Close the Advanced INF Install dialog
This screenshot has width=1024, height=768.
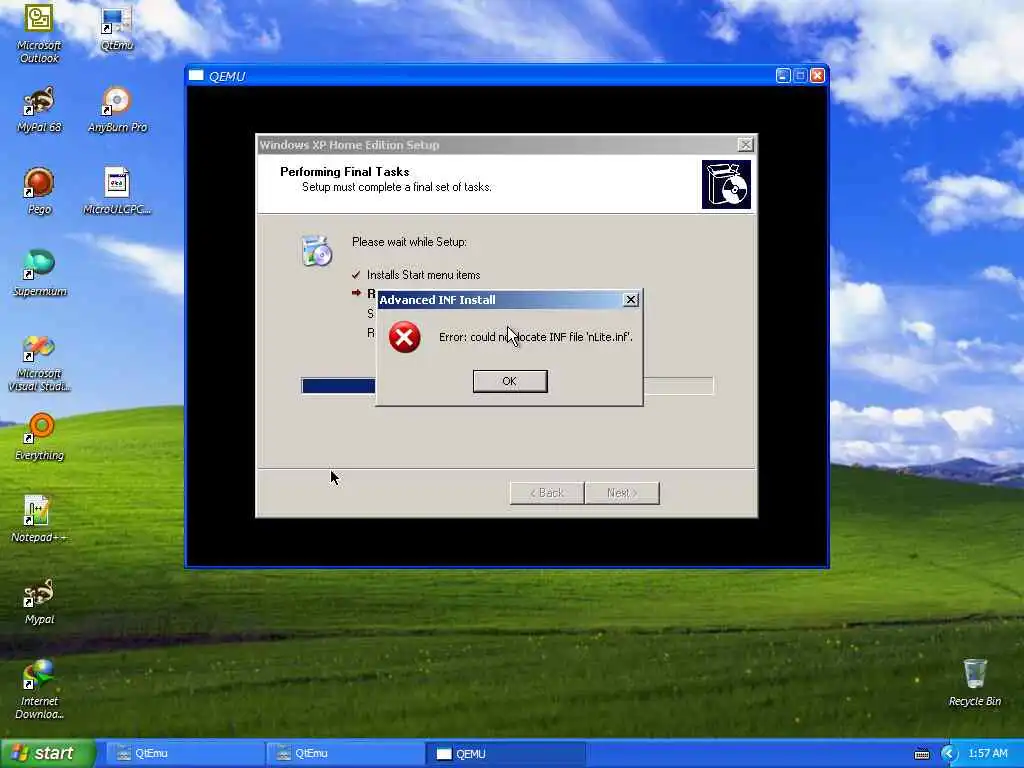[x=630, y=300]
